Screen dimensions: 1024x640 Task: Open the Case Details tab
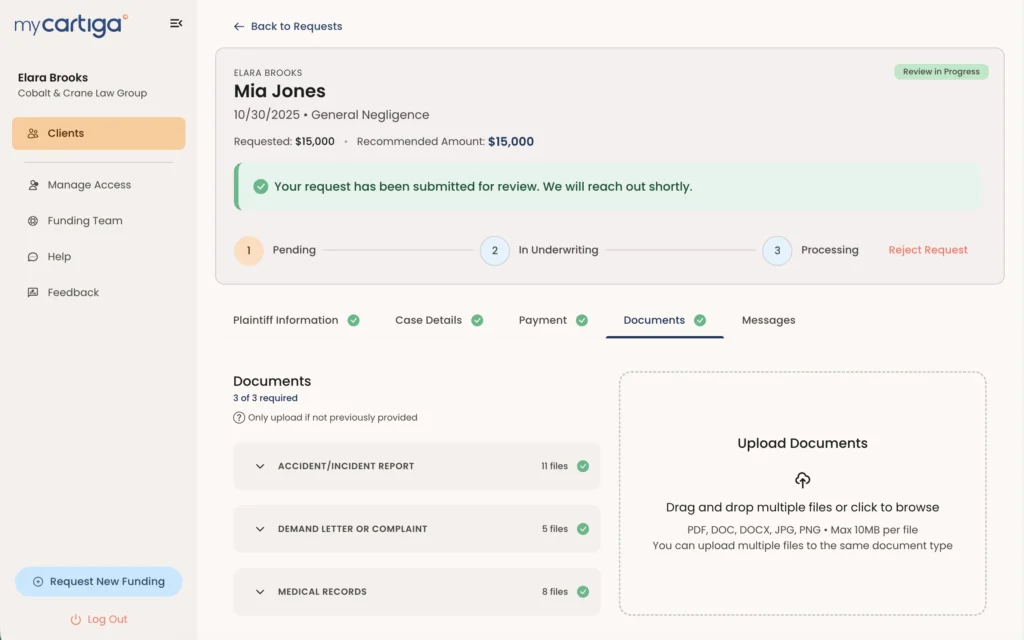point(439,320)
